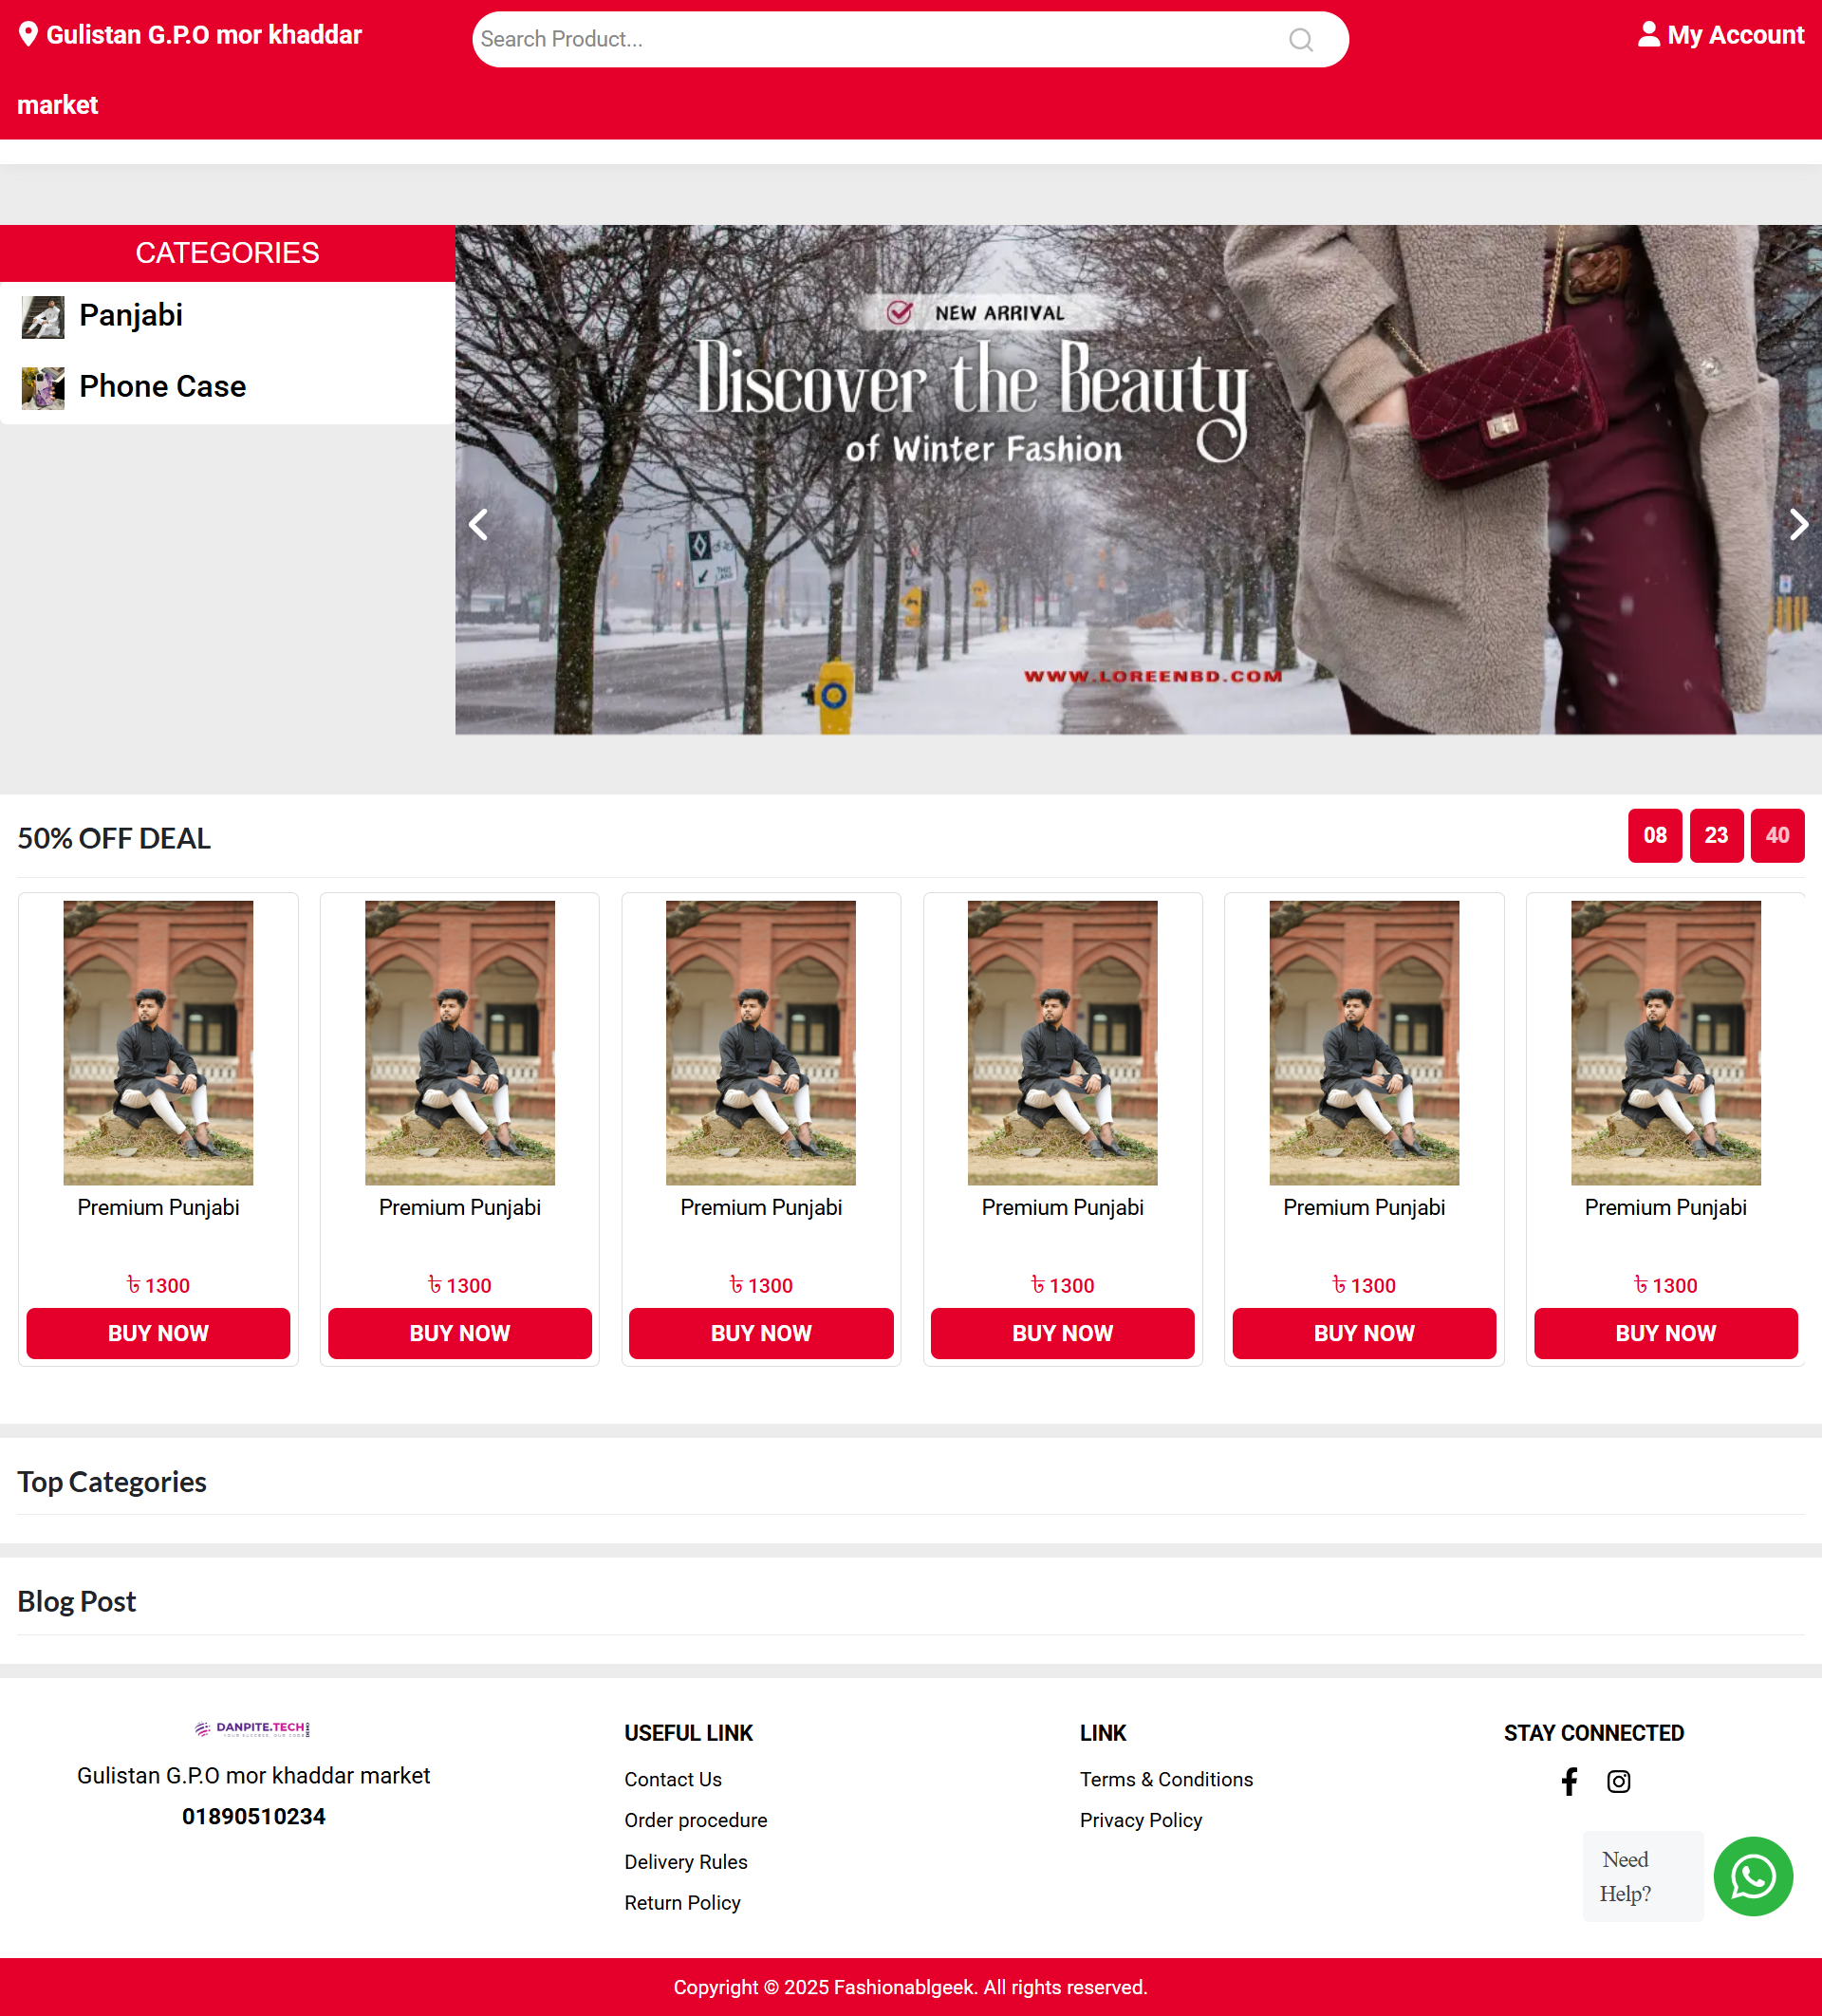Select Phone Case in the categories menu
Screen dimensions: 1822x2016
tap(162, 387)
